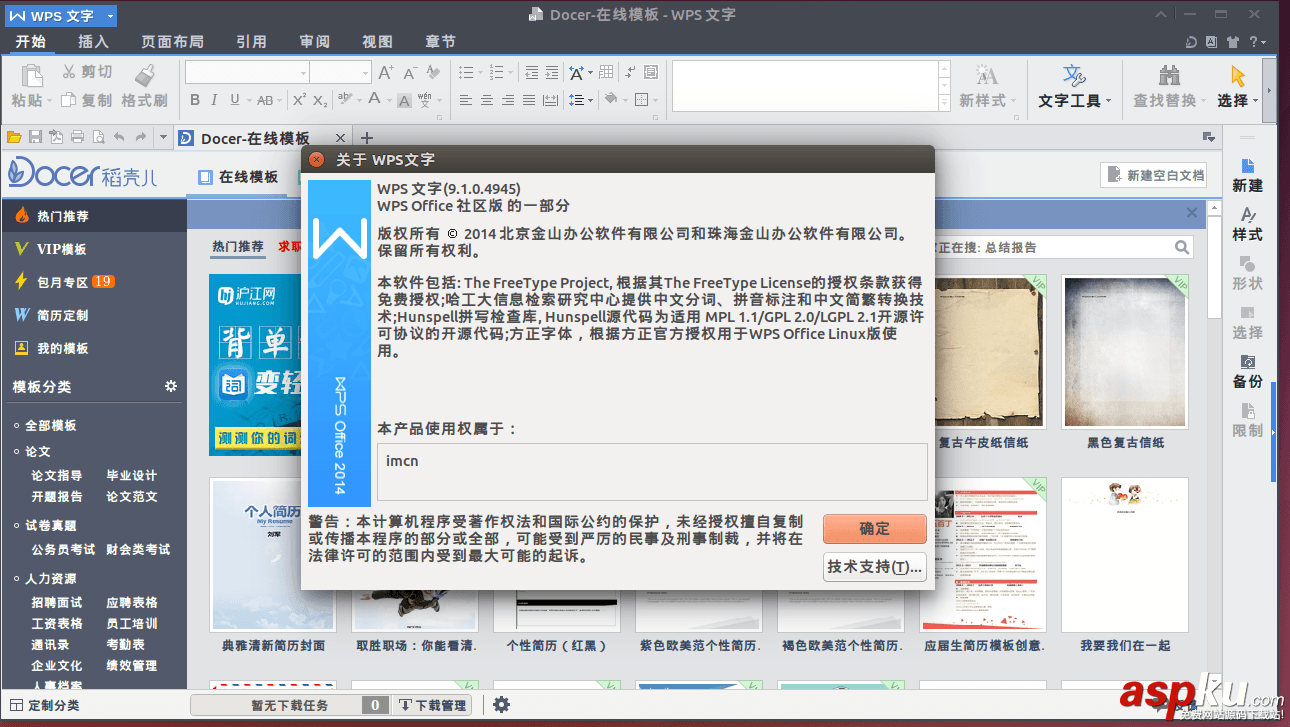The width and height of the screenshot is (1290, 727).
Task: Open the font name dropdown
Action: pyautogui.click(x=303, y=73)
